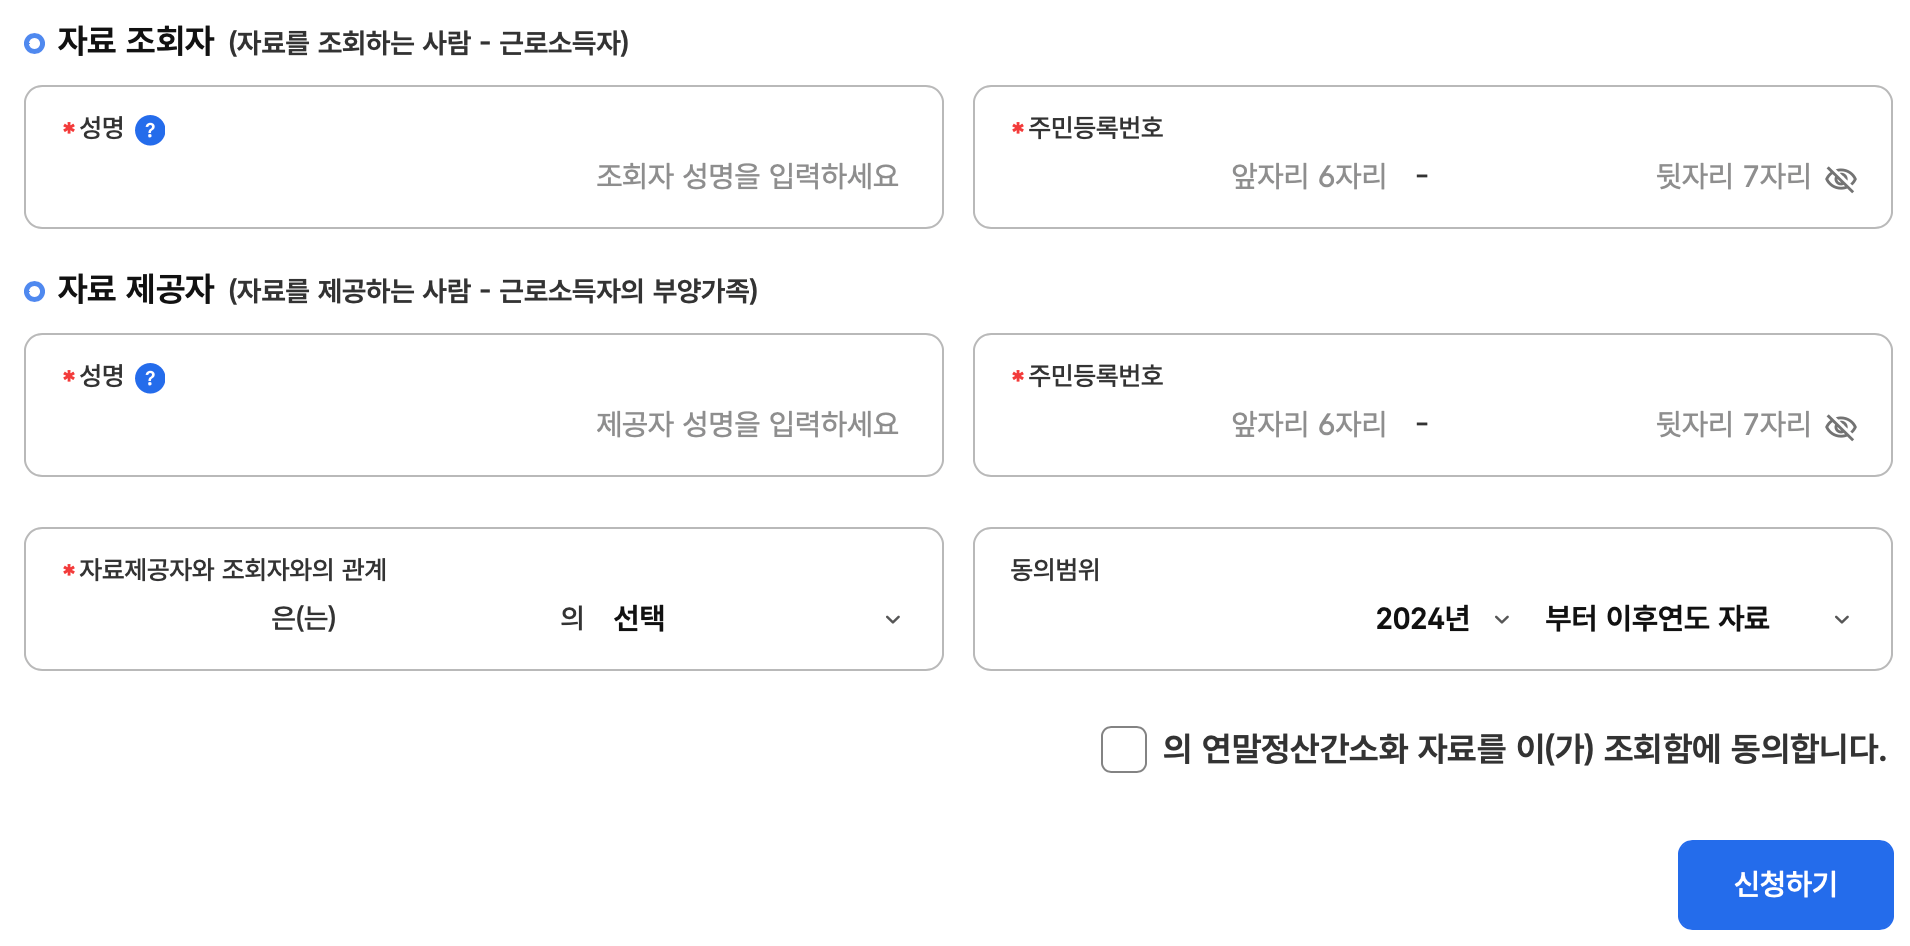
Task: Toggle visibility of 제공자 뒷자리 7자리 digits
Action: tap(1843, 427)
